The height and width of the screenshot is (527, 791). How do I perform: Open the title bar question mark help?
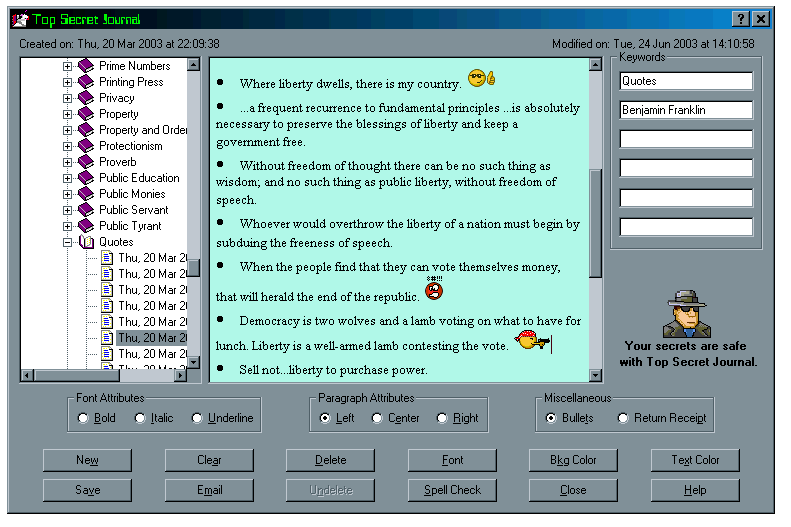point(740,19)
